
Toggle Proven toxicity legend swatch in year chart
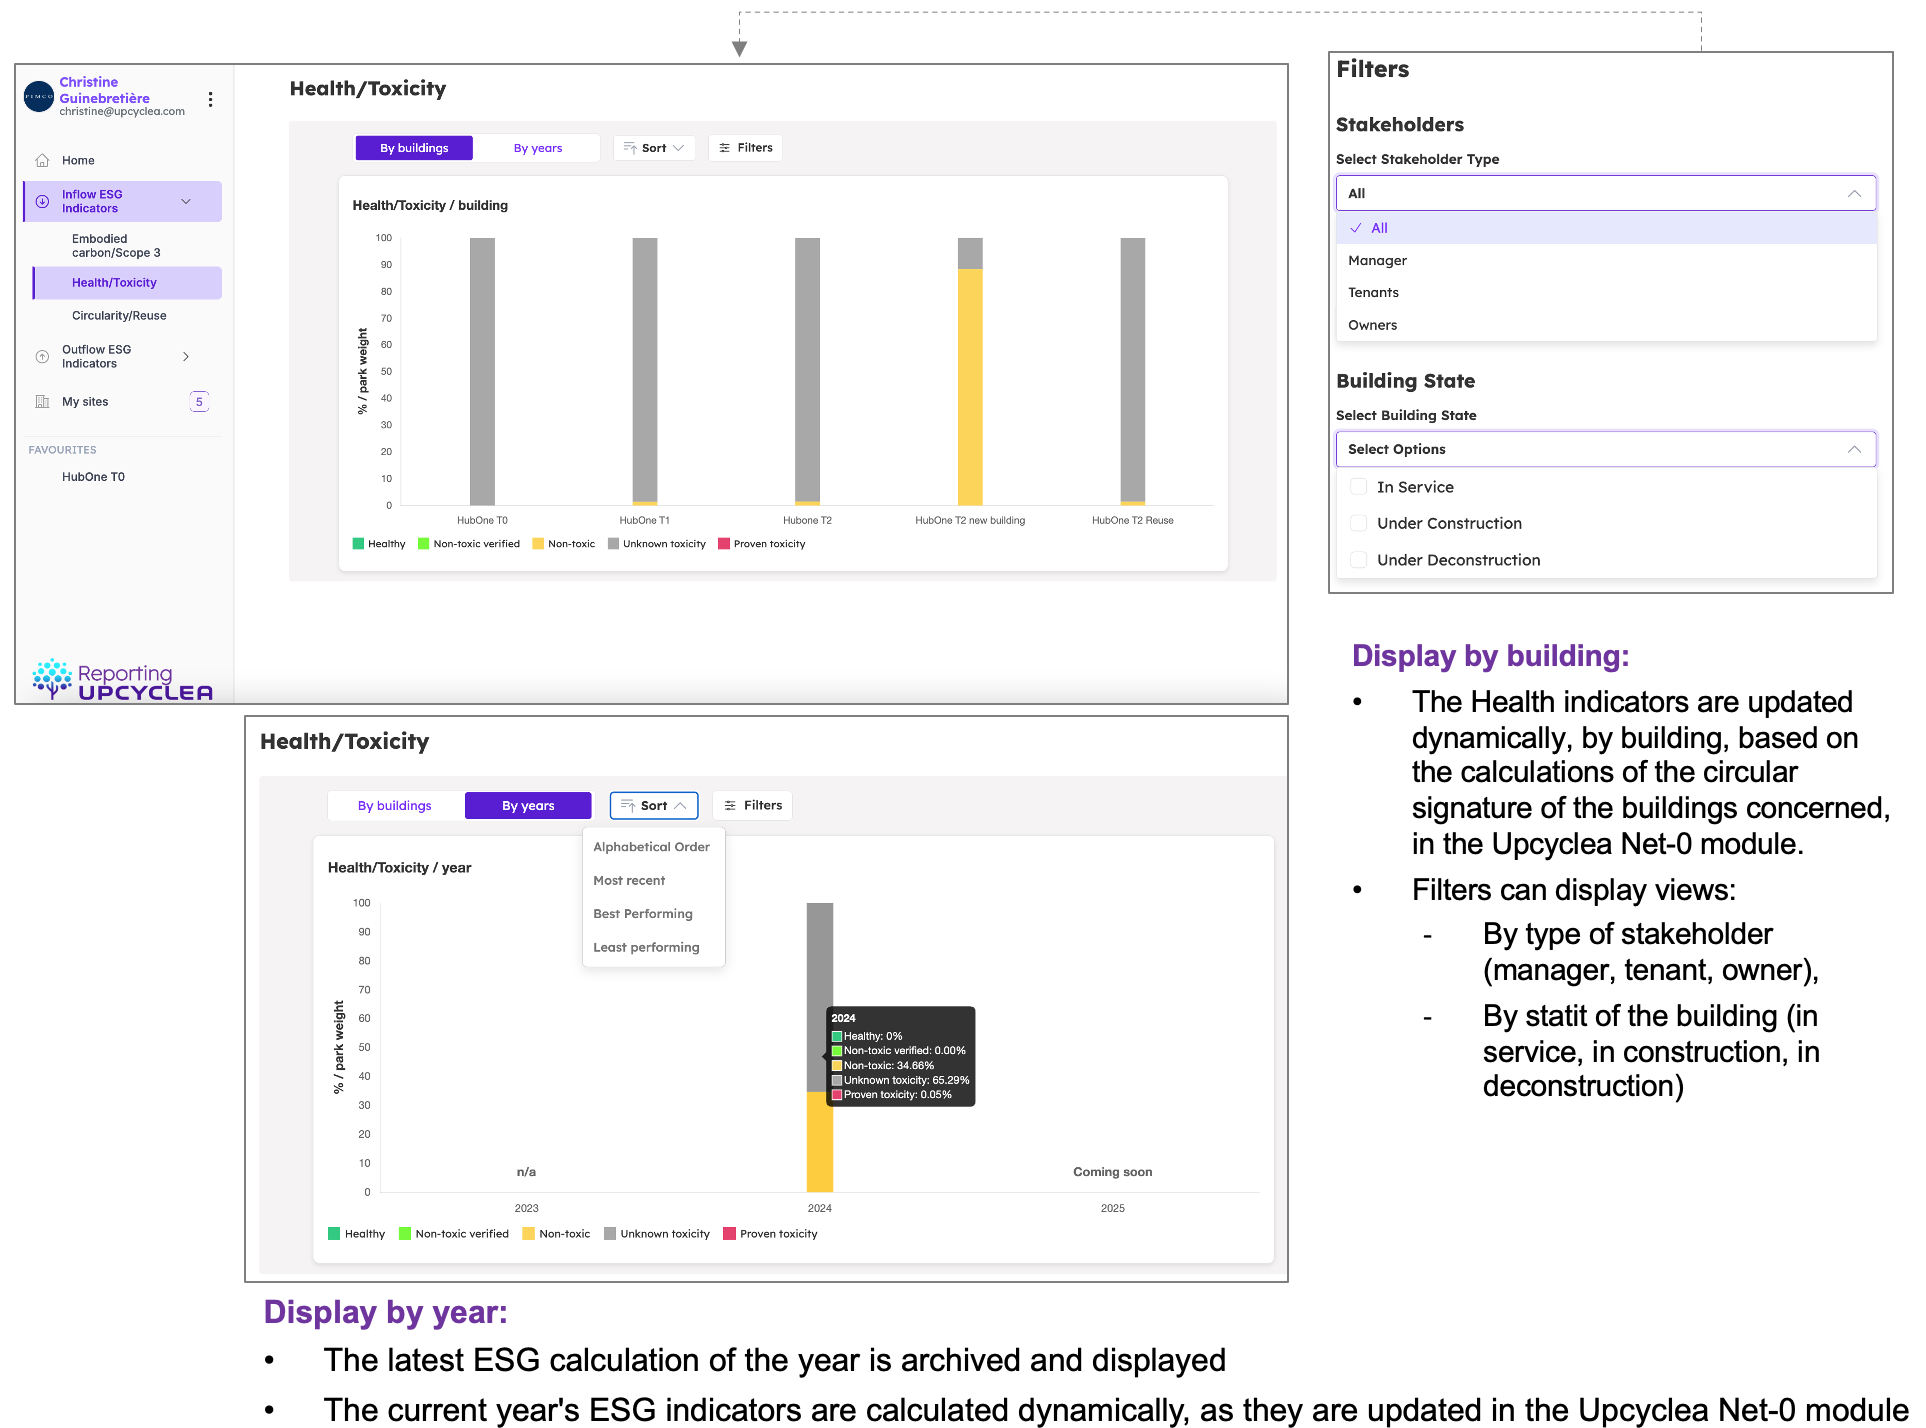[729, 1234]
